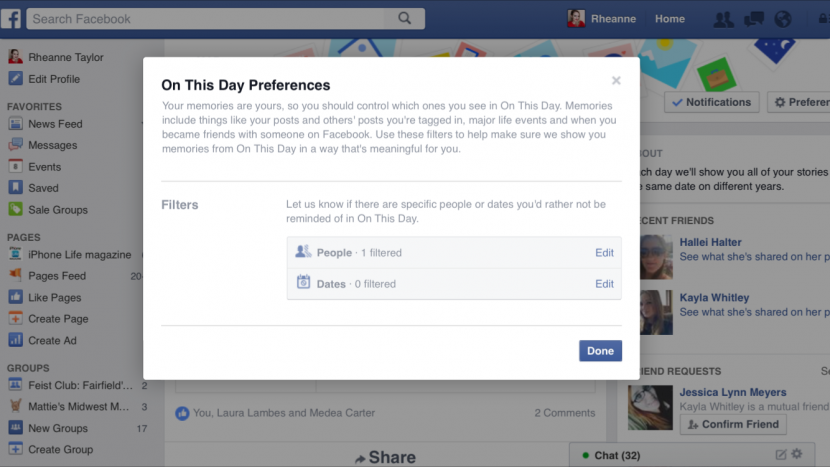Click the Search Facebook input field
Viewport: 830px width, 467px height.
tap(206, 19)
